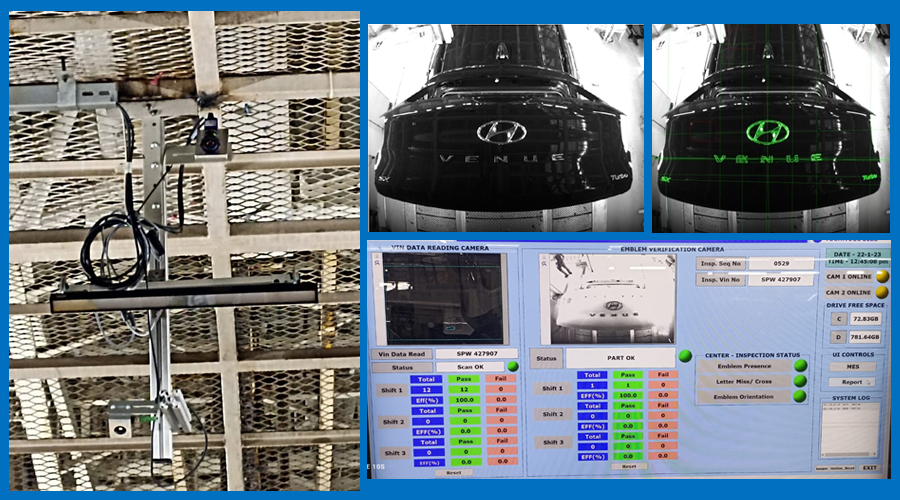
Task: Click the PART OK status field
Action: (620, 358)
